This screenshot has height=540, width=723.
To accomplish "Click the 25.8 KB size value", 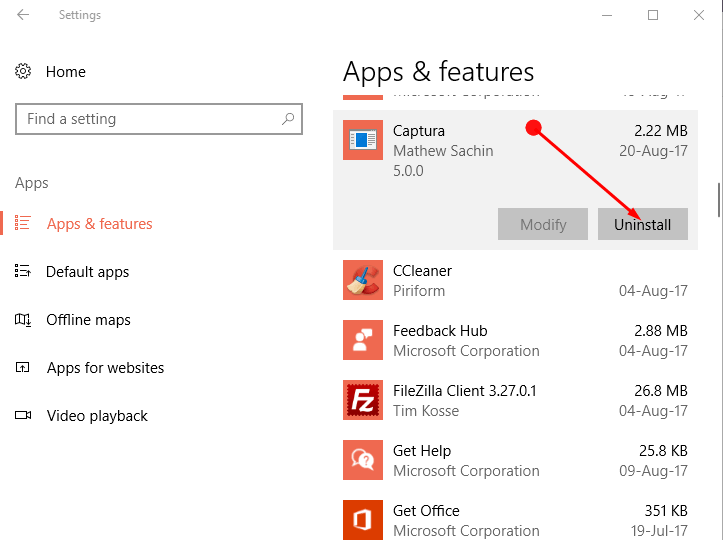I will [x=664, y=451].
